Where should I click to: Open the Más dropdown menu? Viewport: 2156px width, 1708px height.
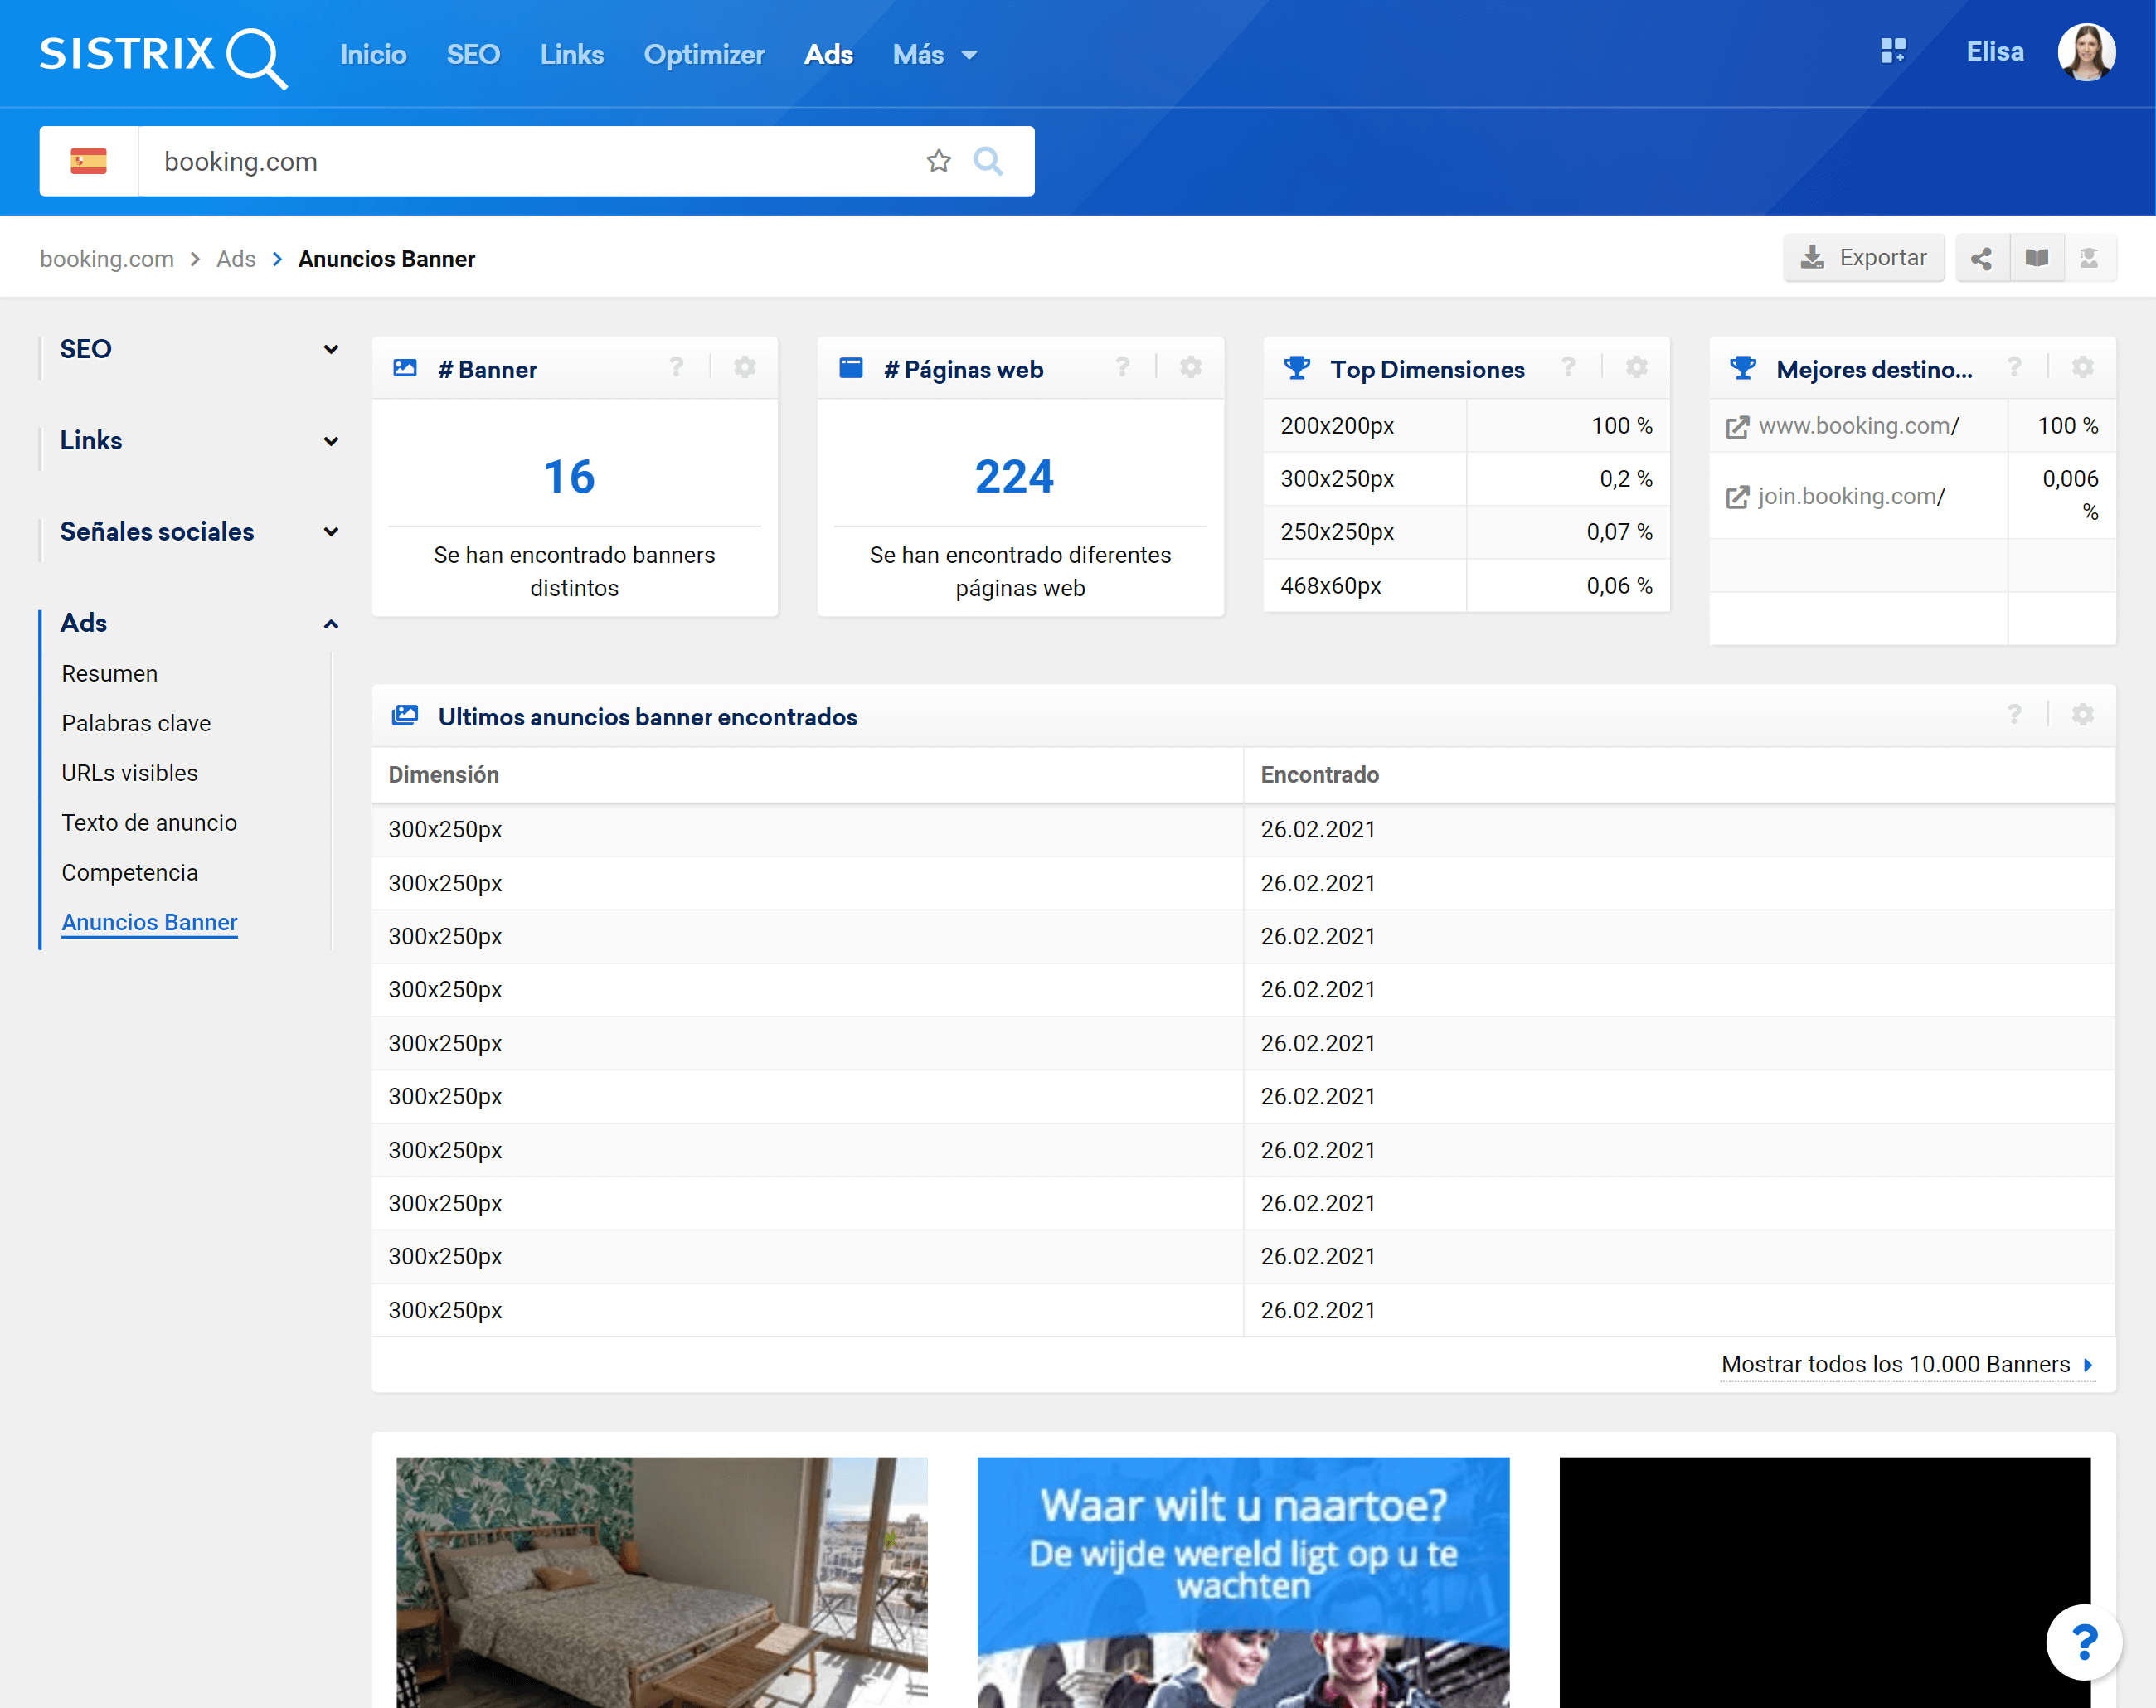point(934,54)
